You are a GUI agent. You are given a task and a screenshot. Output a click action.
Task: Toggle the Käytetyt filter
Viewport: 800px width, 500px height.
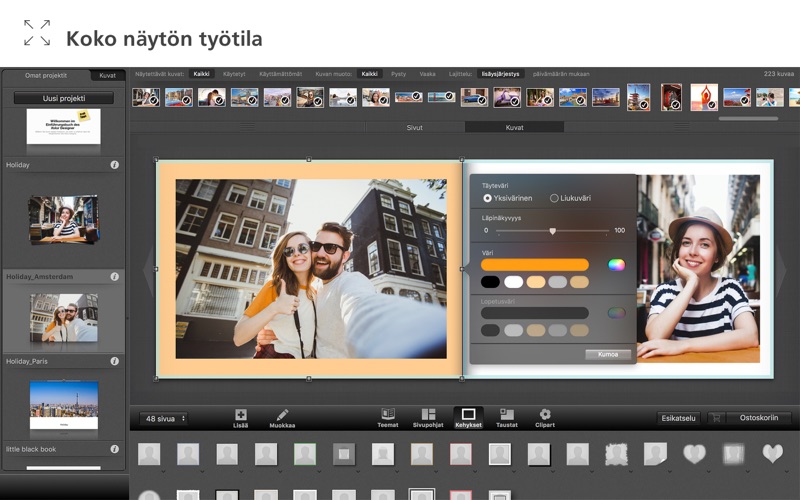point(234,74)
